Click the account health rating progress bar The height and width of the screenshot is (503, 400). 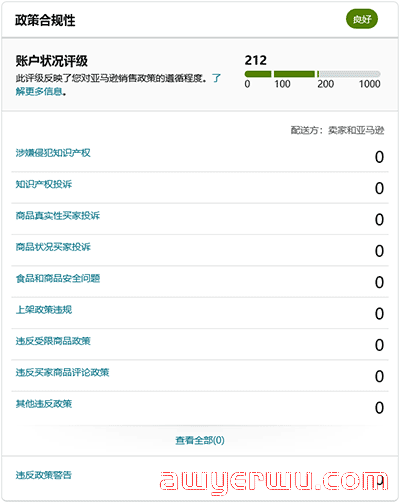313,74
